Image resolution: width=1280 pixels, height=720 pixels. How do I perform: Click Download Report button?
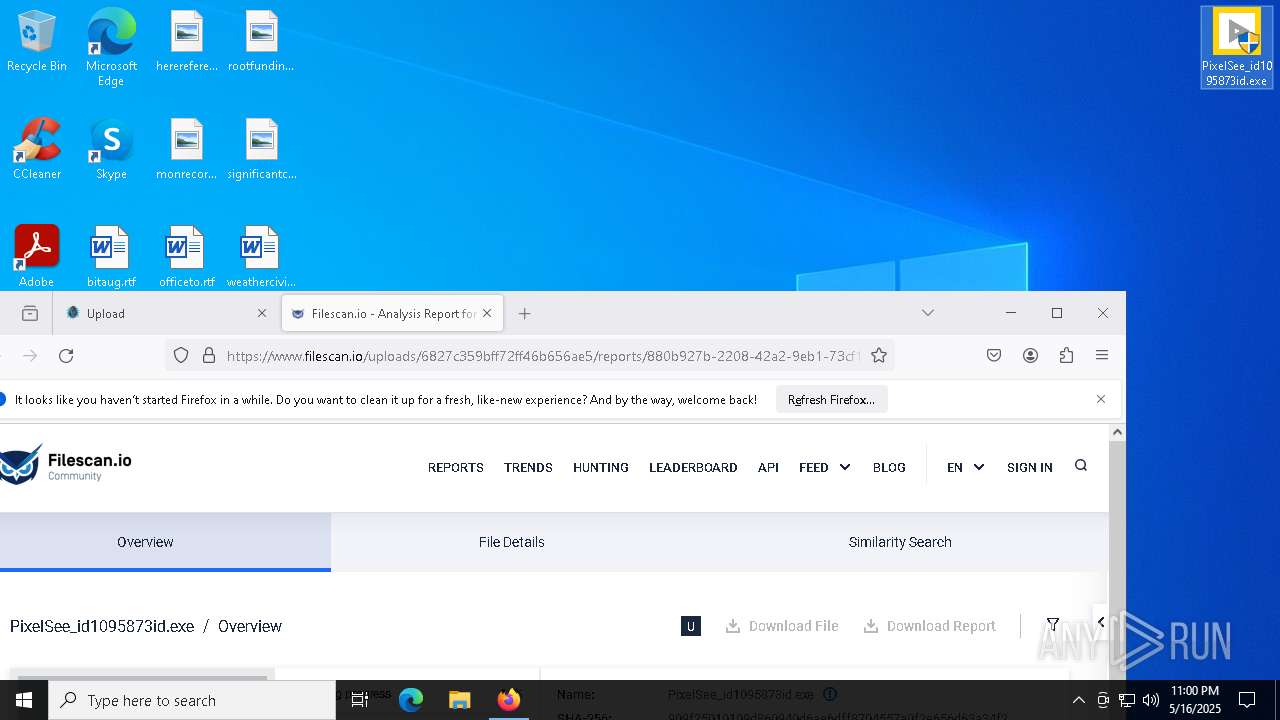tap(930, 626)
